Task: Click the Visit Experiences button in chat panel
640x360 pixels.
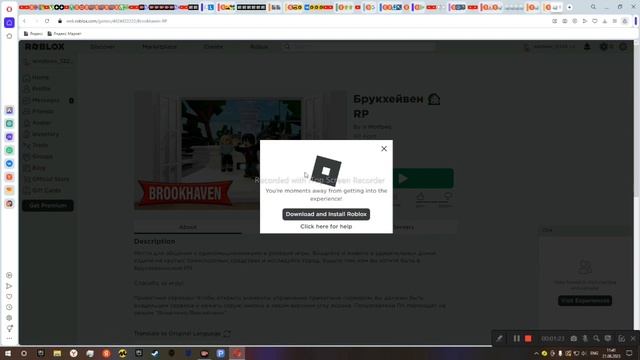Action: [x=585, y=301]
